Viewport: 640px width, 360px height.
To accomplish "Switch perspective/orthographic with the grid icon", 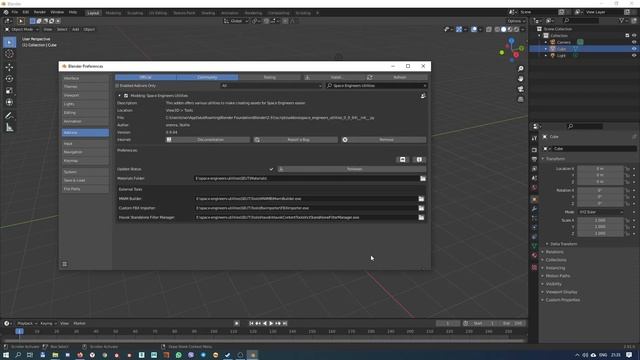I will coord(520,99).
